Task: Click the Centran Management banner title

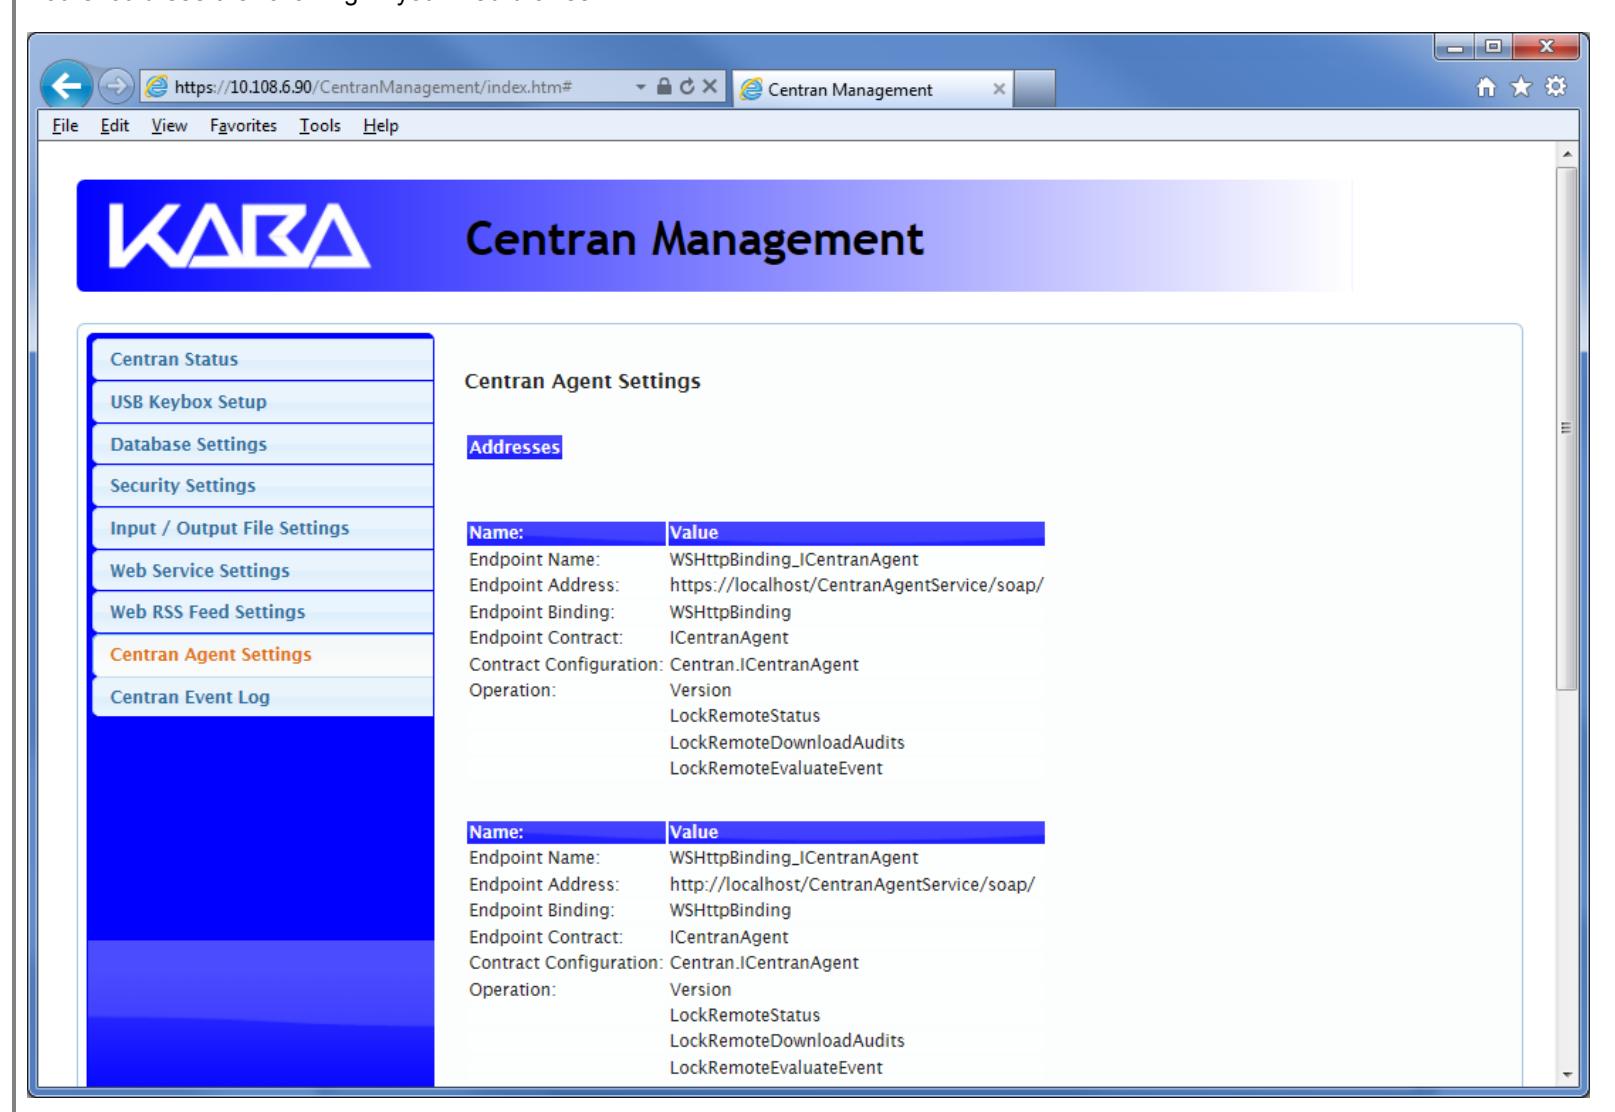Action: tap(695, 239)
